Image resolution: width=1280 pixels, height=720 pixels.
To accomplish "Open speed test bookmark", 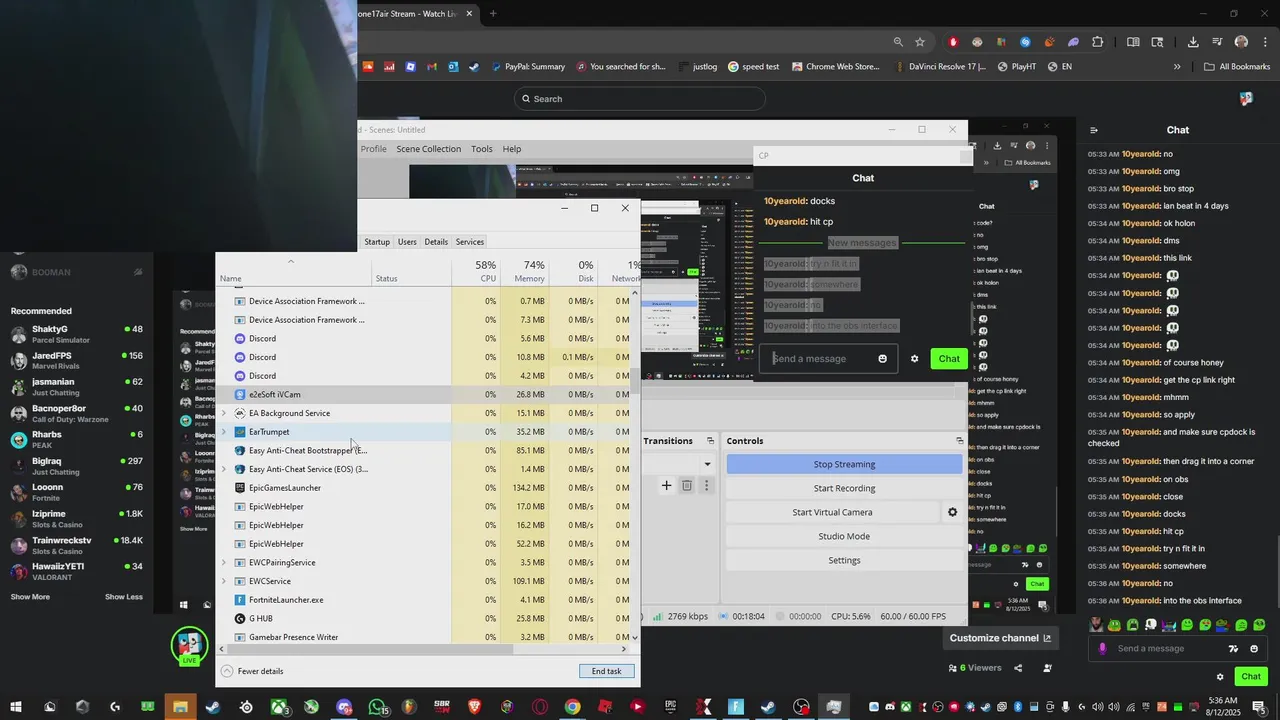I will 753,67.
